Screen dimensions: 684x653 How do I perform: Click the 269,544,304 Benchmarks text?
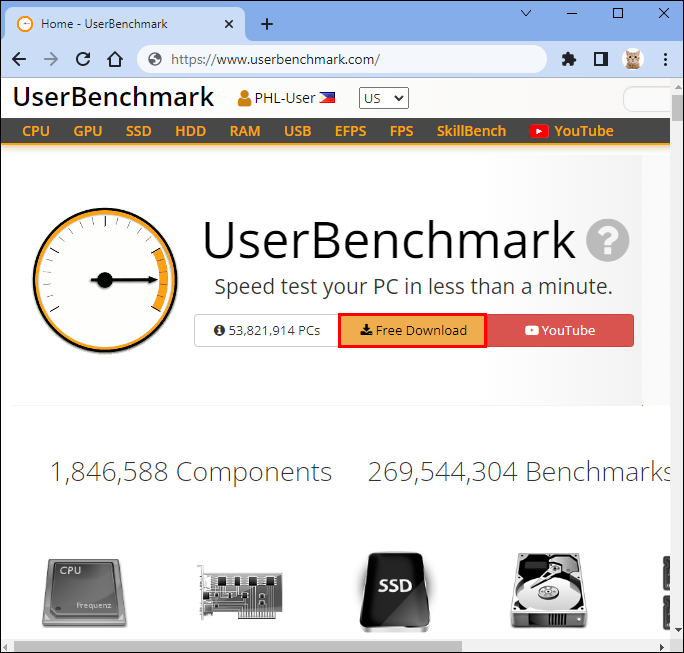(x=519, y=472)
